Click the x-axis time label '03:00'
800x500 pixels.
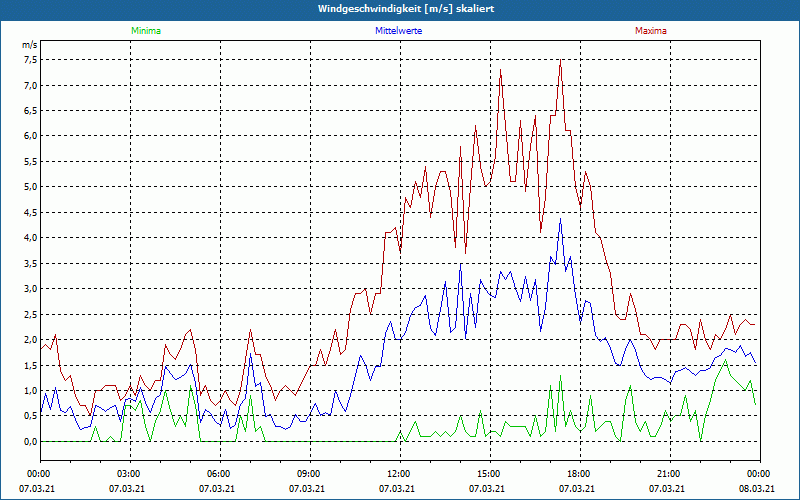[x=128, y=474]
